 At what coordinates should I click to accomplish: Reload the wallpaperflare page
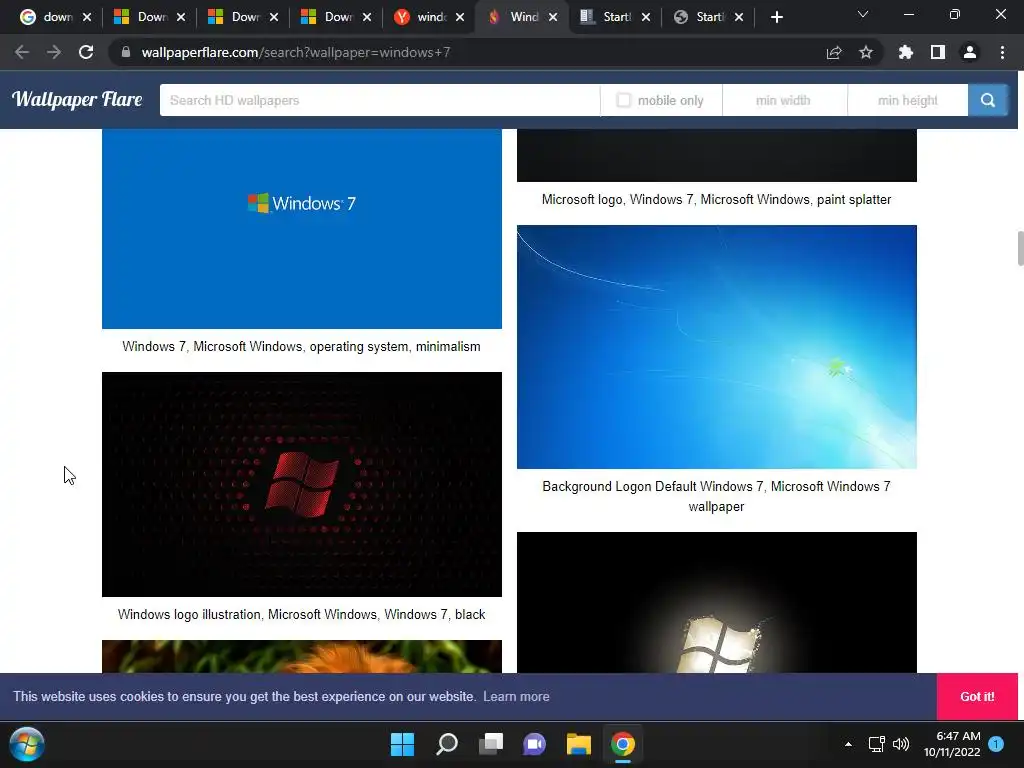86,52
